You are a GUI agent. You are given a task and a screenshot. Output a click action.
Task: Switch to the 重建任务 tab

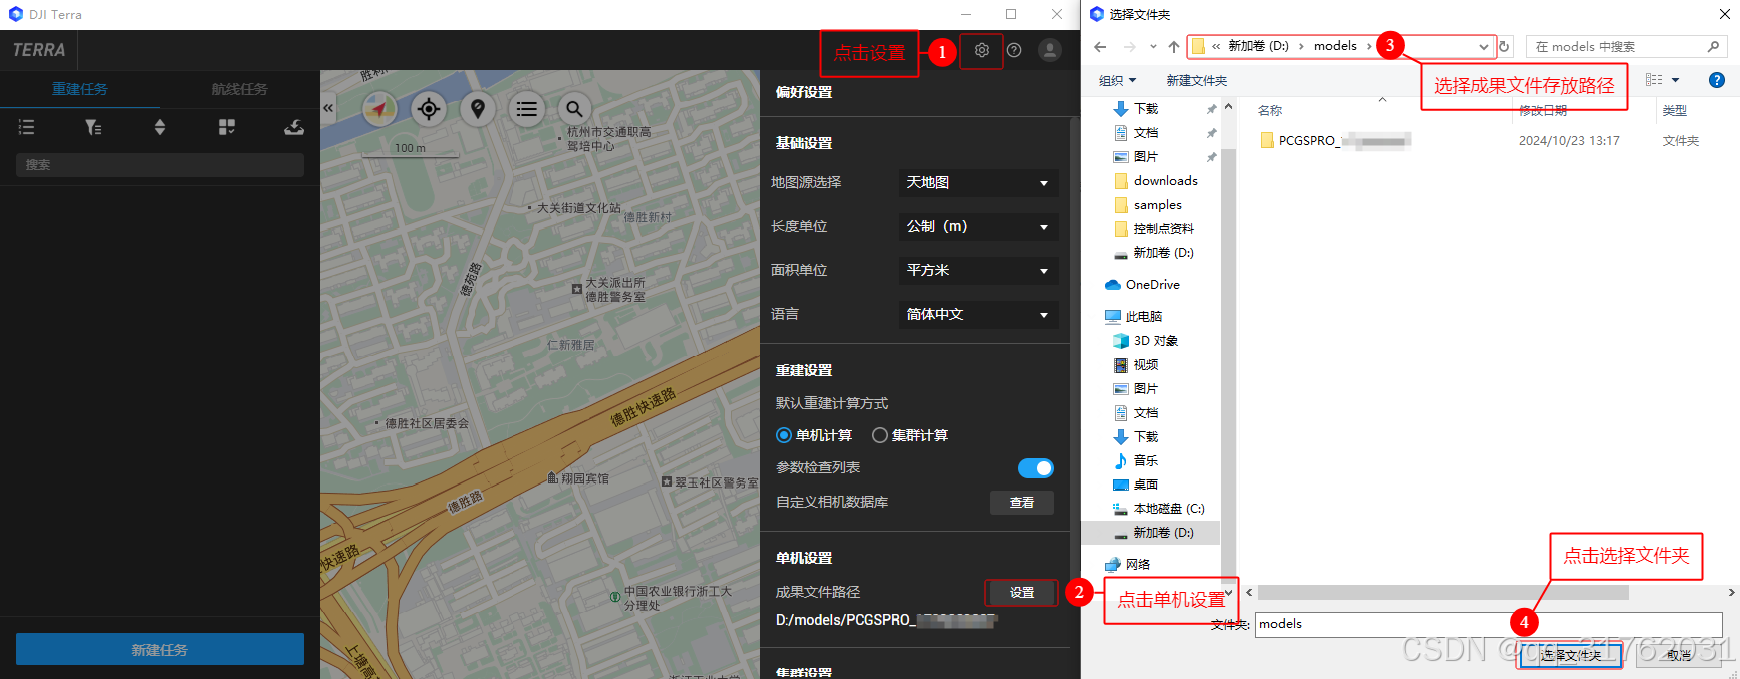tap(80, 89)
